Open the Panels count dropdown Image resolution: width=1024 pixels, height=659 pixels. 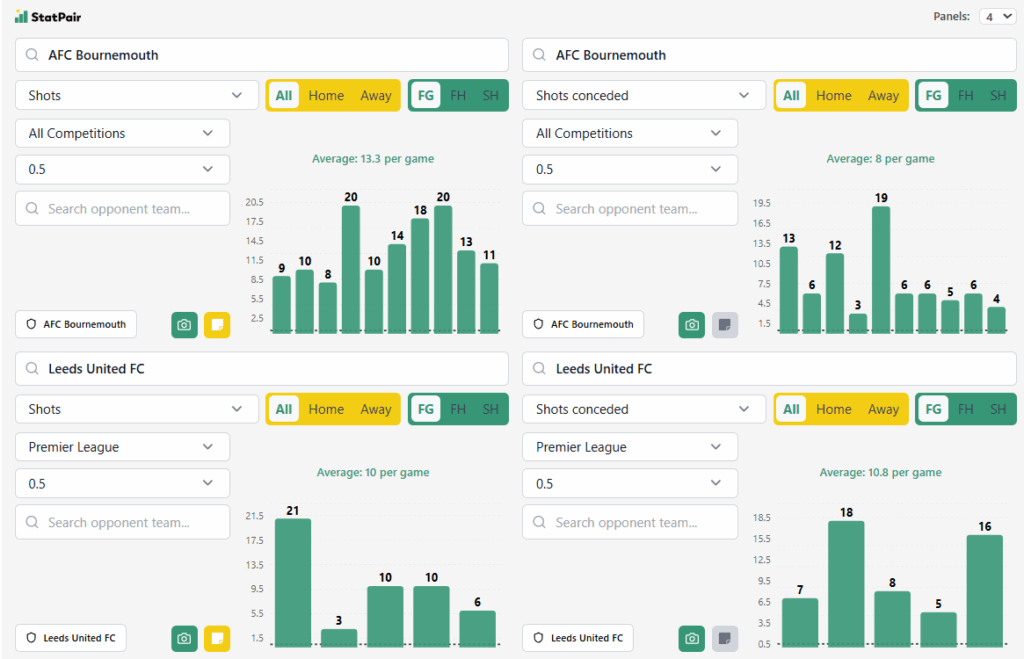pos(998,16)
